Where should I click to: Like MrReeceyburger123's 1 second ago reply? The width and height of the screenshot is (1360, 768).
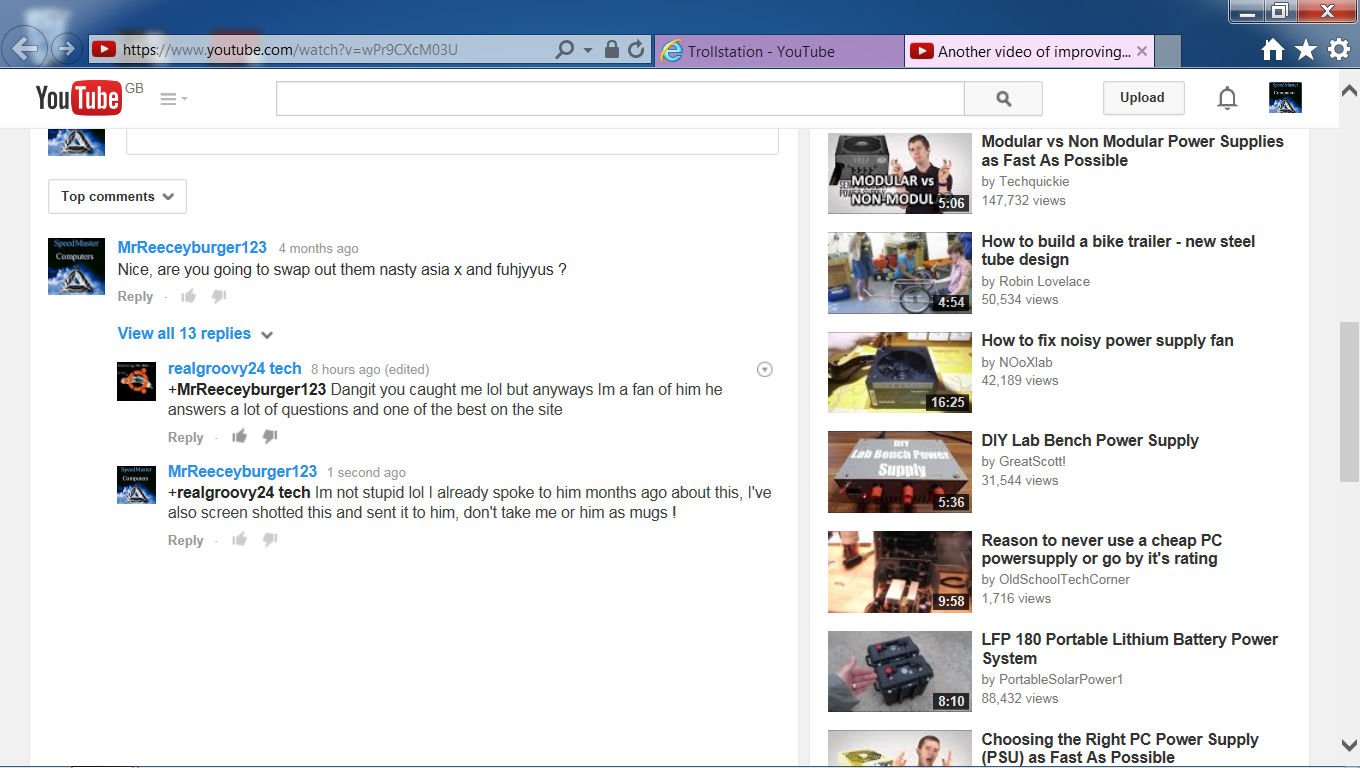coord(239,539)
